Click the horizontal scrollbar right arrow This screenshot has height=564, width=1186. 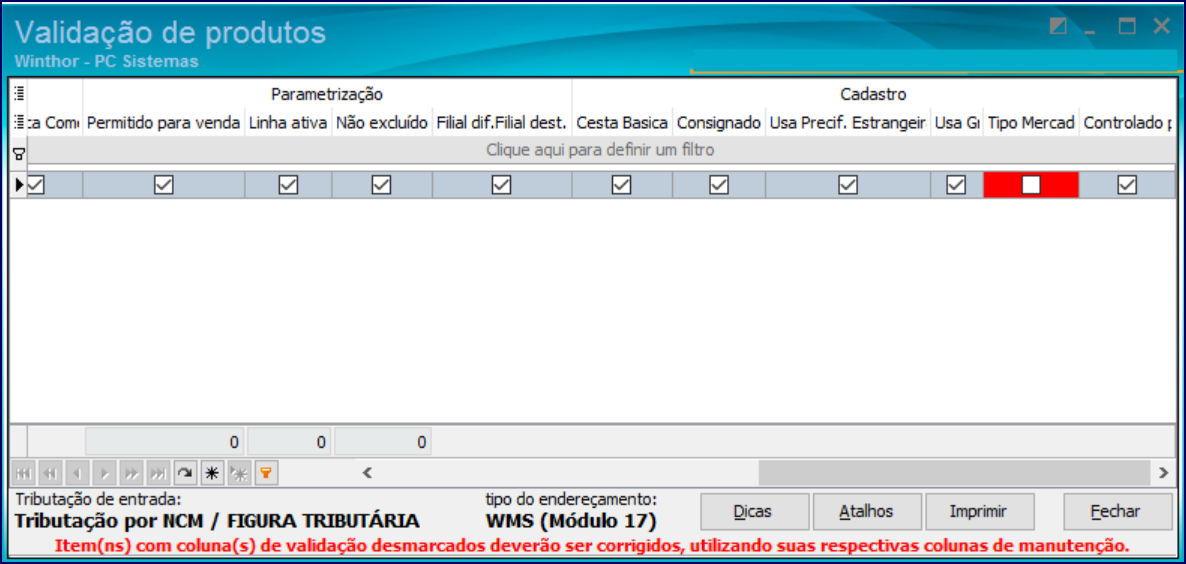pos(1163,473)
